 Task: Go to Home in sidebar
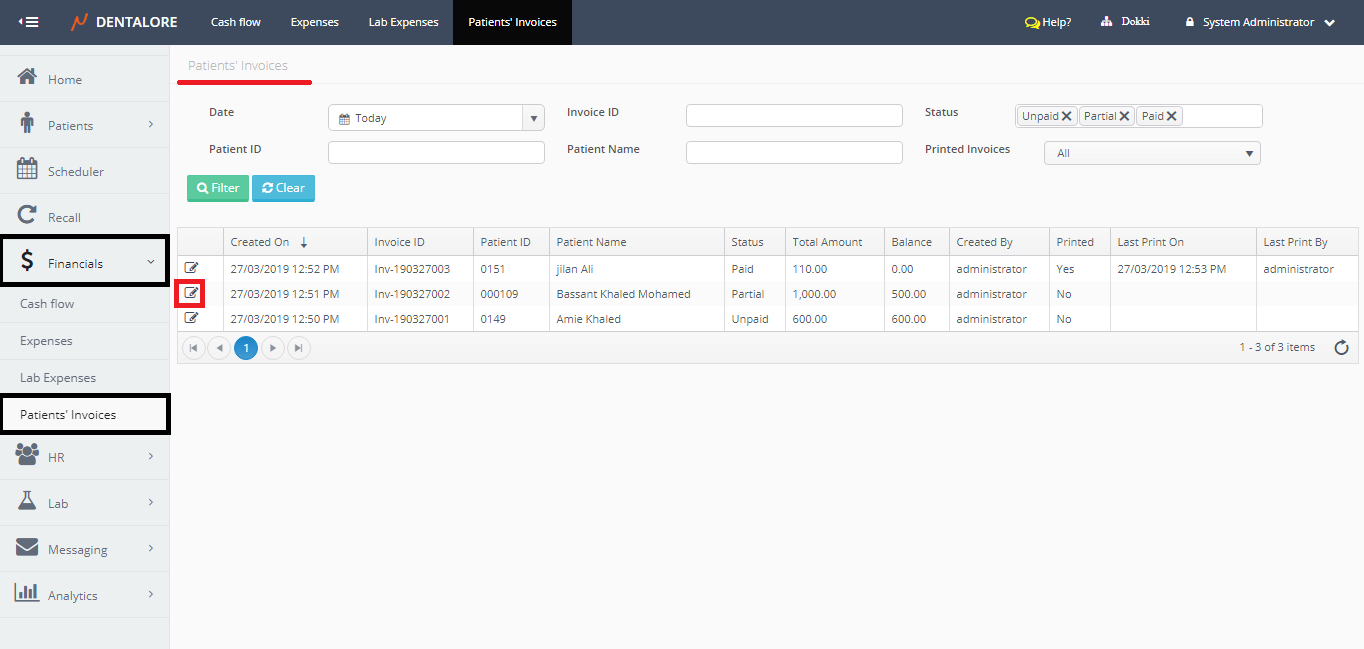65,79
